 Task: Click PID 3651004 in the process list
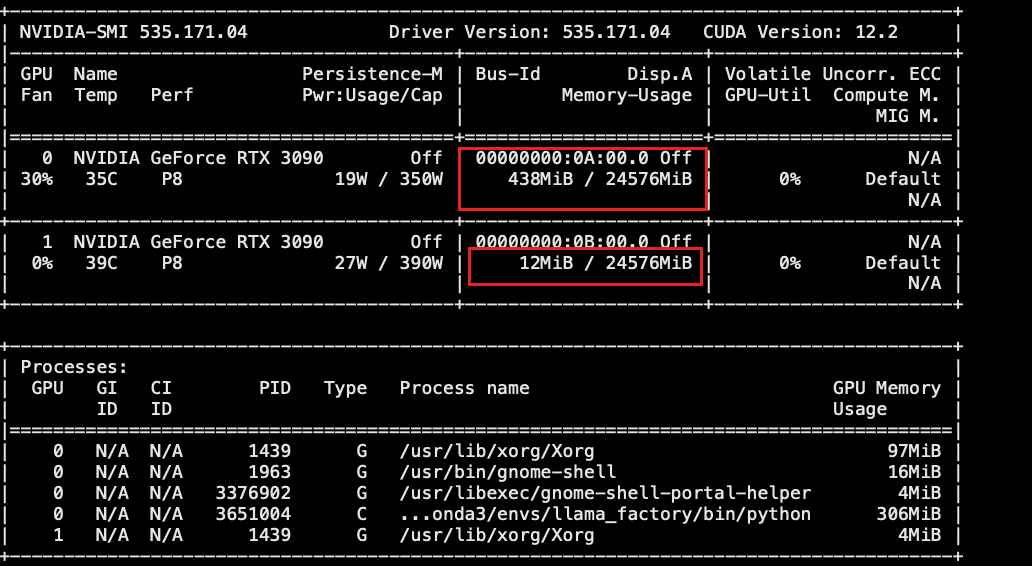click(253, 514)
